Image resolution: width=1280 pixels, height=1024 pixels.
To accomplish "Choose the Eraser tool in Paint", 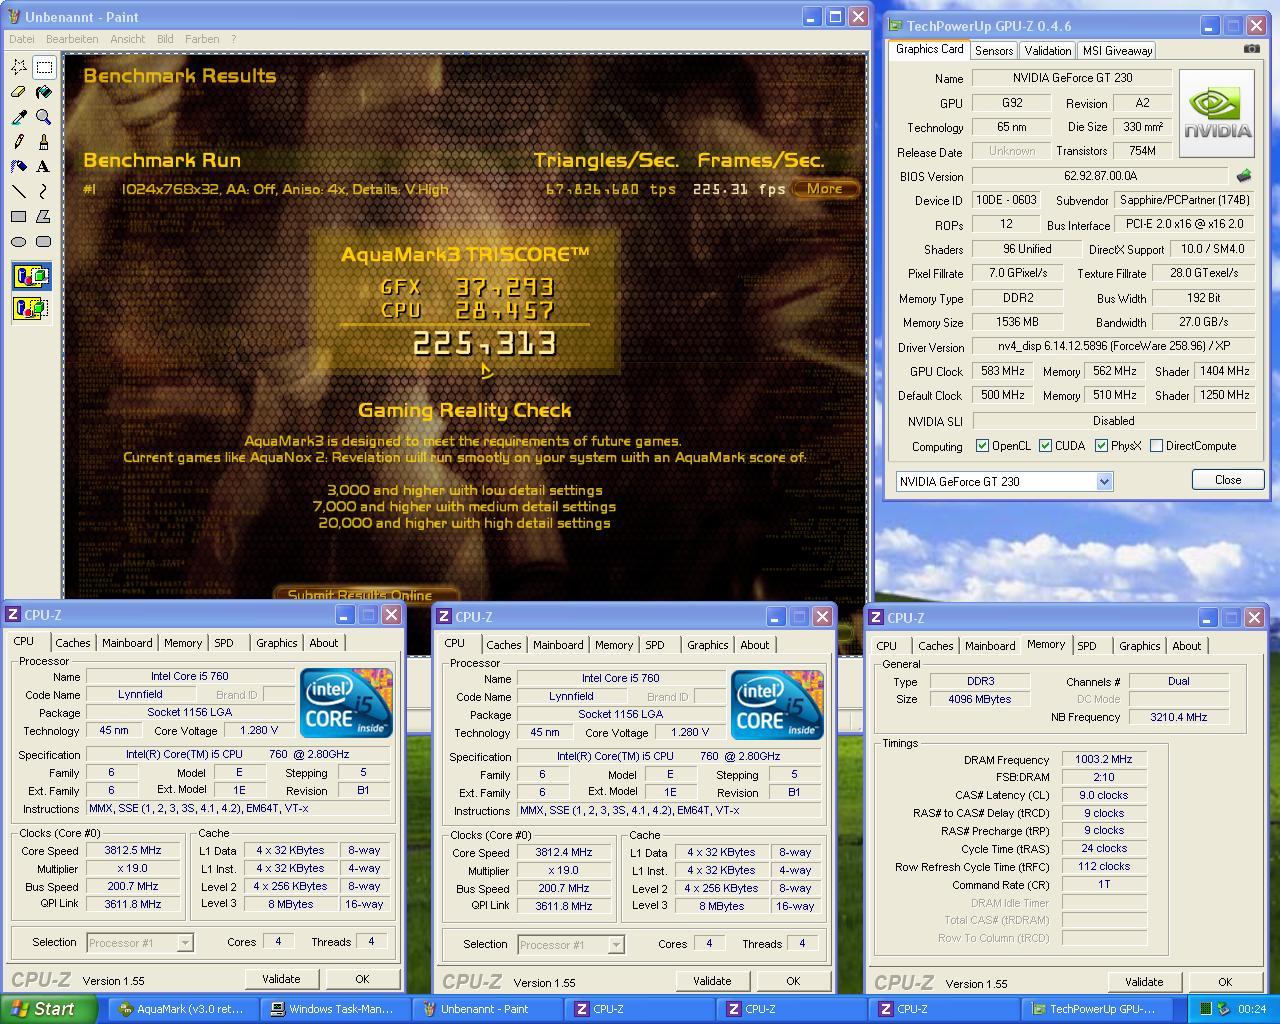I will [19, 92].
